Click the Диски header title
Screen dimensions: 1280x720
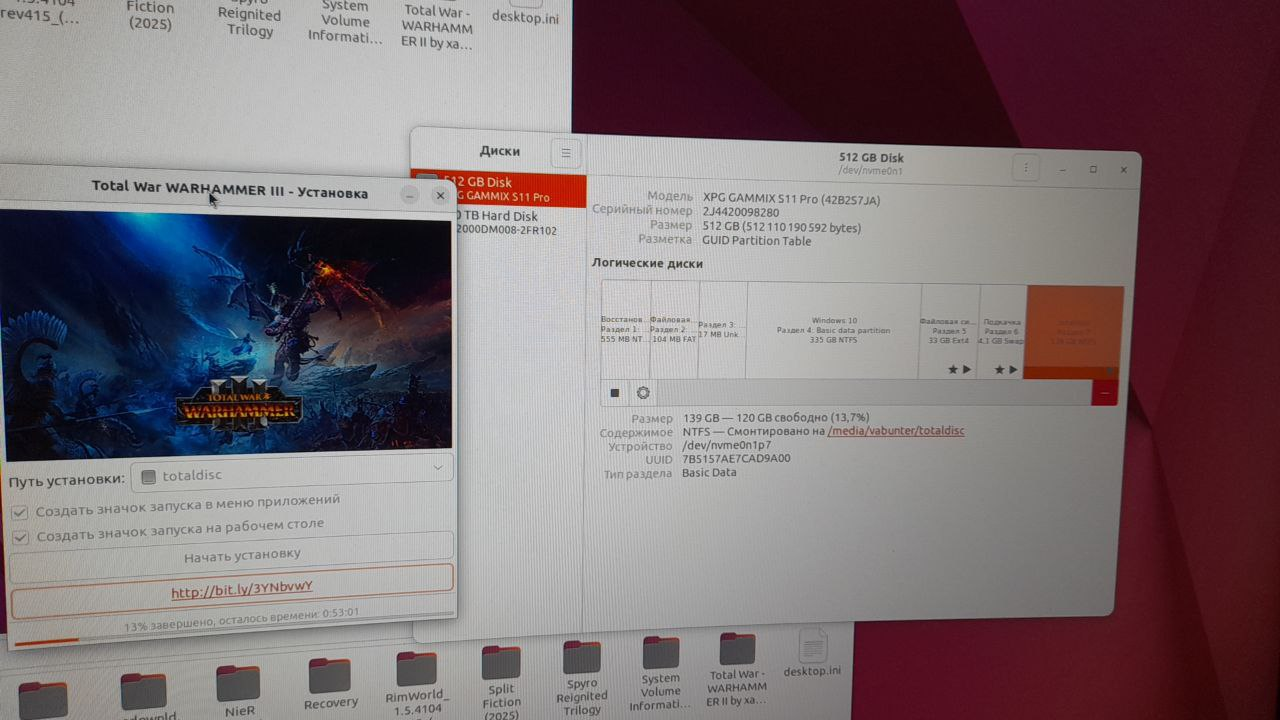pyautogui.click(x=499, y=151)
